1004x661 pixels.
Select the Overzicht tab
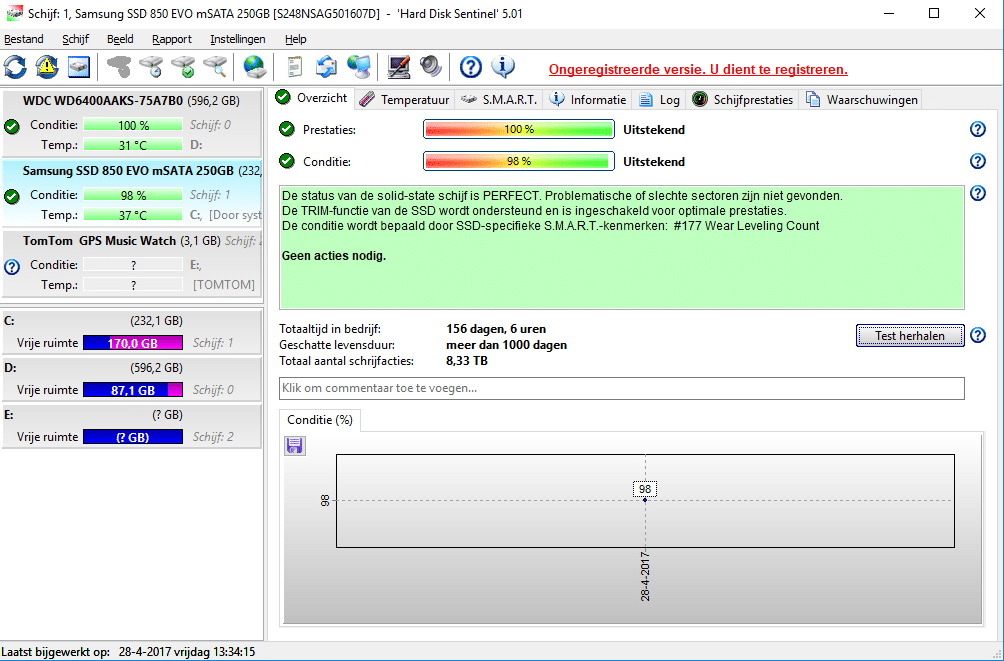312,98
